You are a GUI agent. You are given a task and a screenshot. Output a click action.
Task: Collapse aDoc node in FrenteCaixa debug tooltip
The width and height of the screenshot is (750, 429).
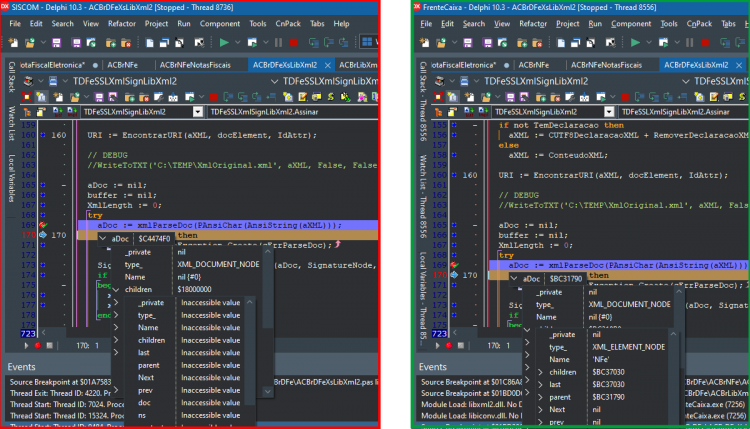tap(514, 278)
